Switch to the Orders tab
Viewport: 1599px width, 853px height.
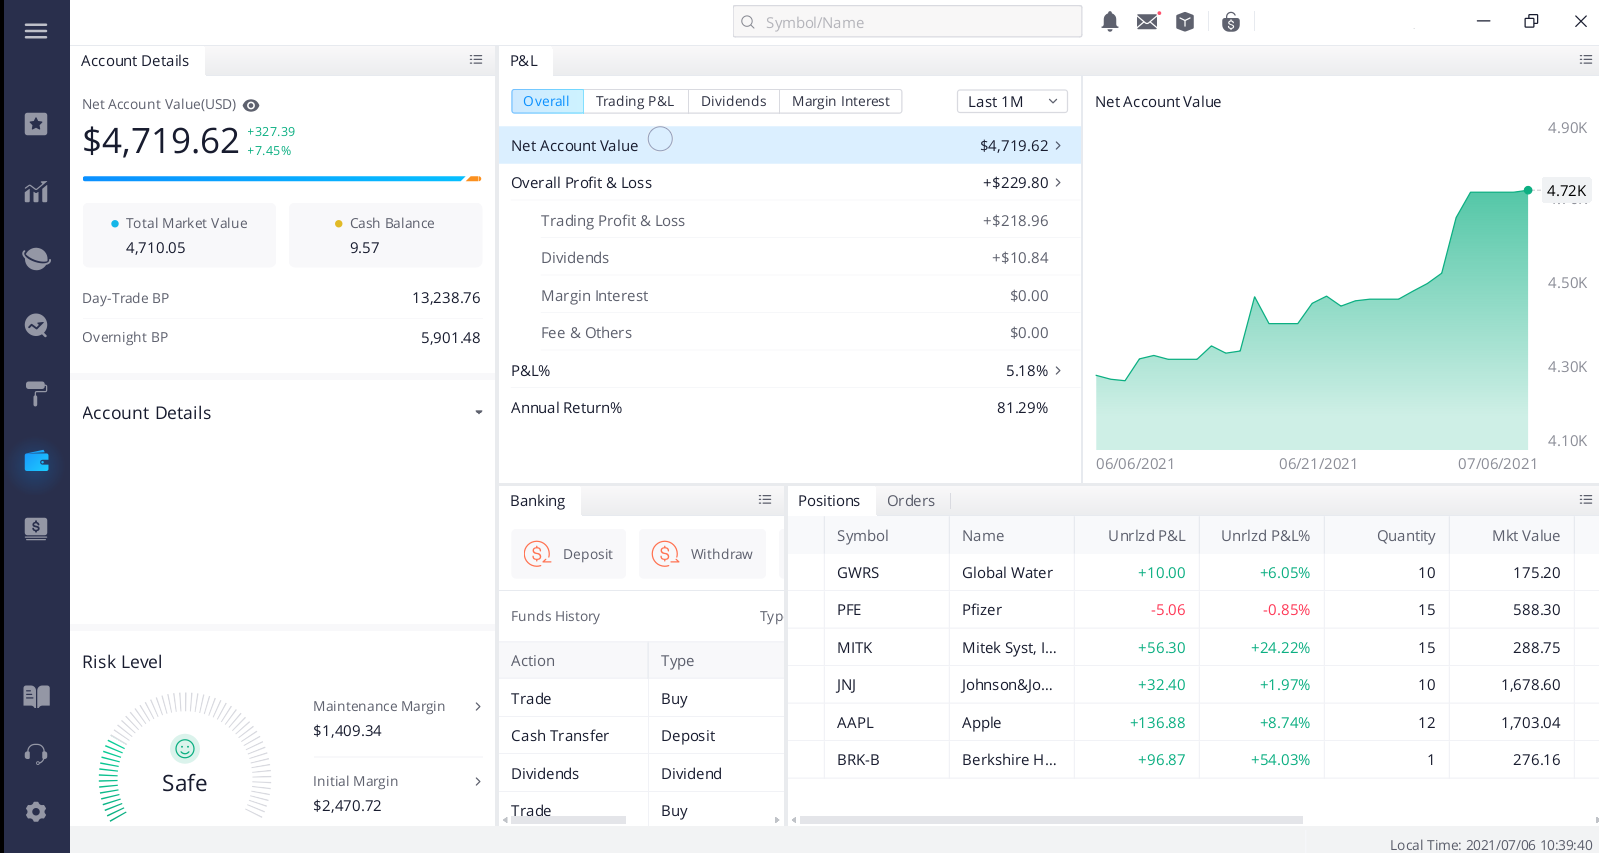point(911,500)
